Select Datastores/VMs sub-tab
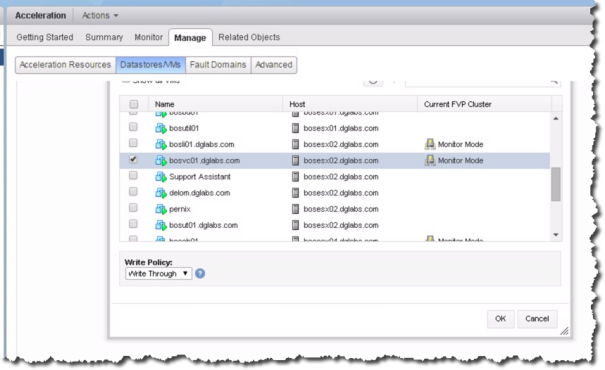605x370 pixels. 151,65
